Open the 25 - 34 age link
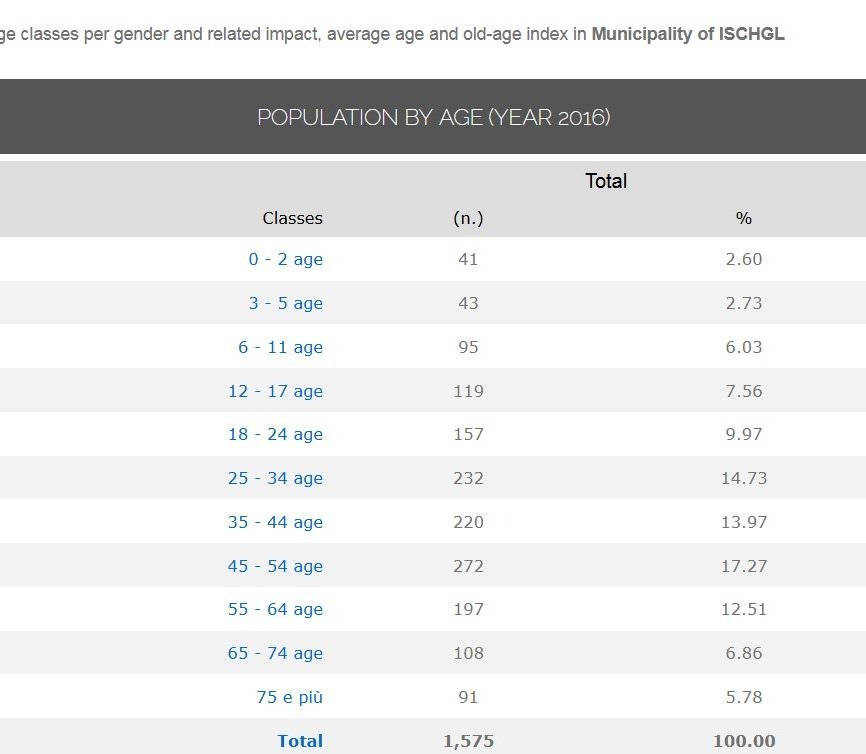 275,478
